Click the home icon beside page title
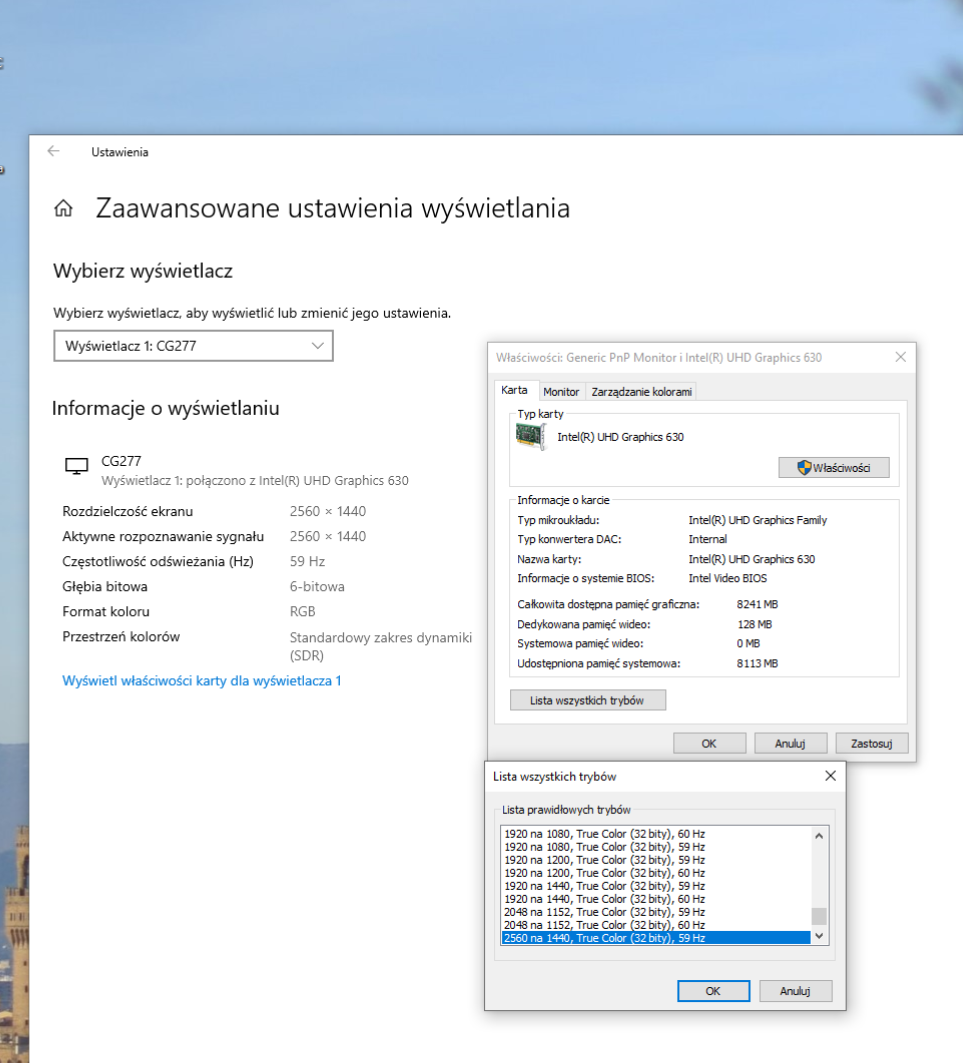963x1063 pixels. (x=63, y=209)
